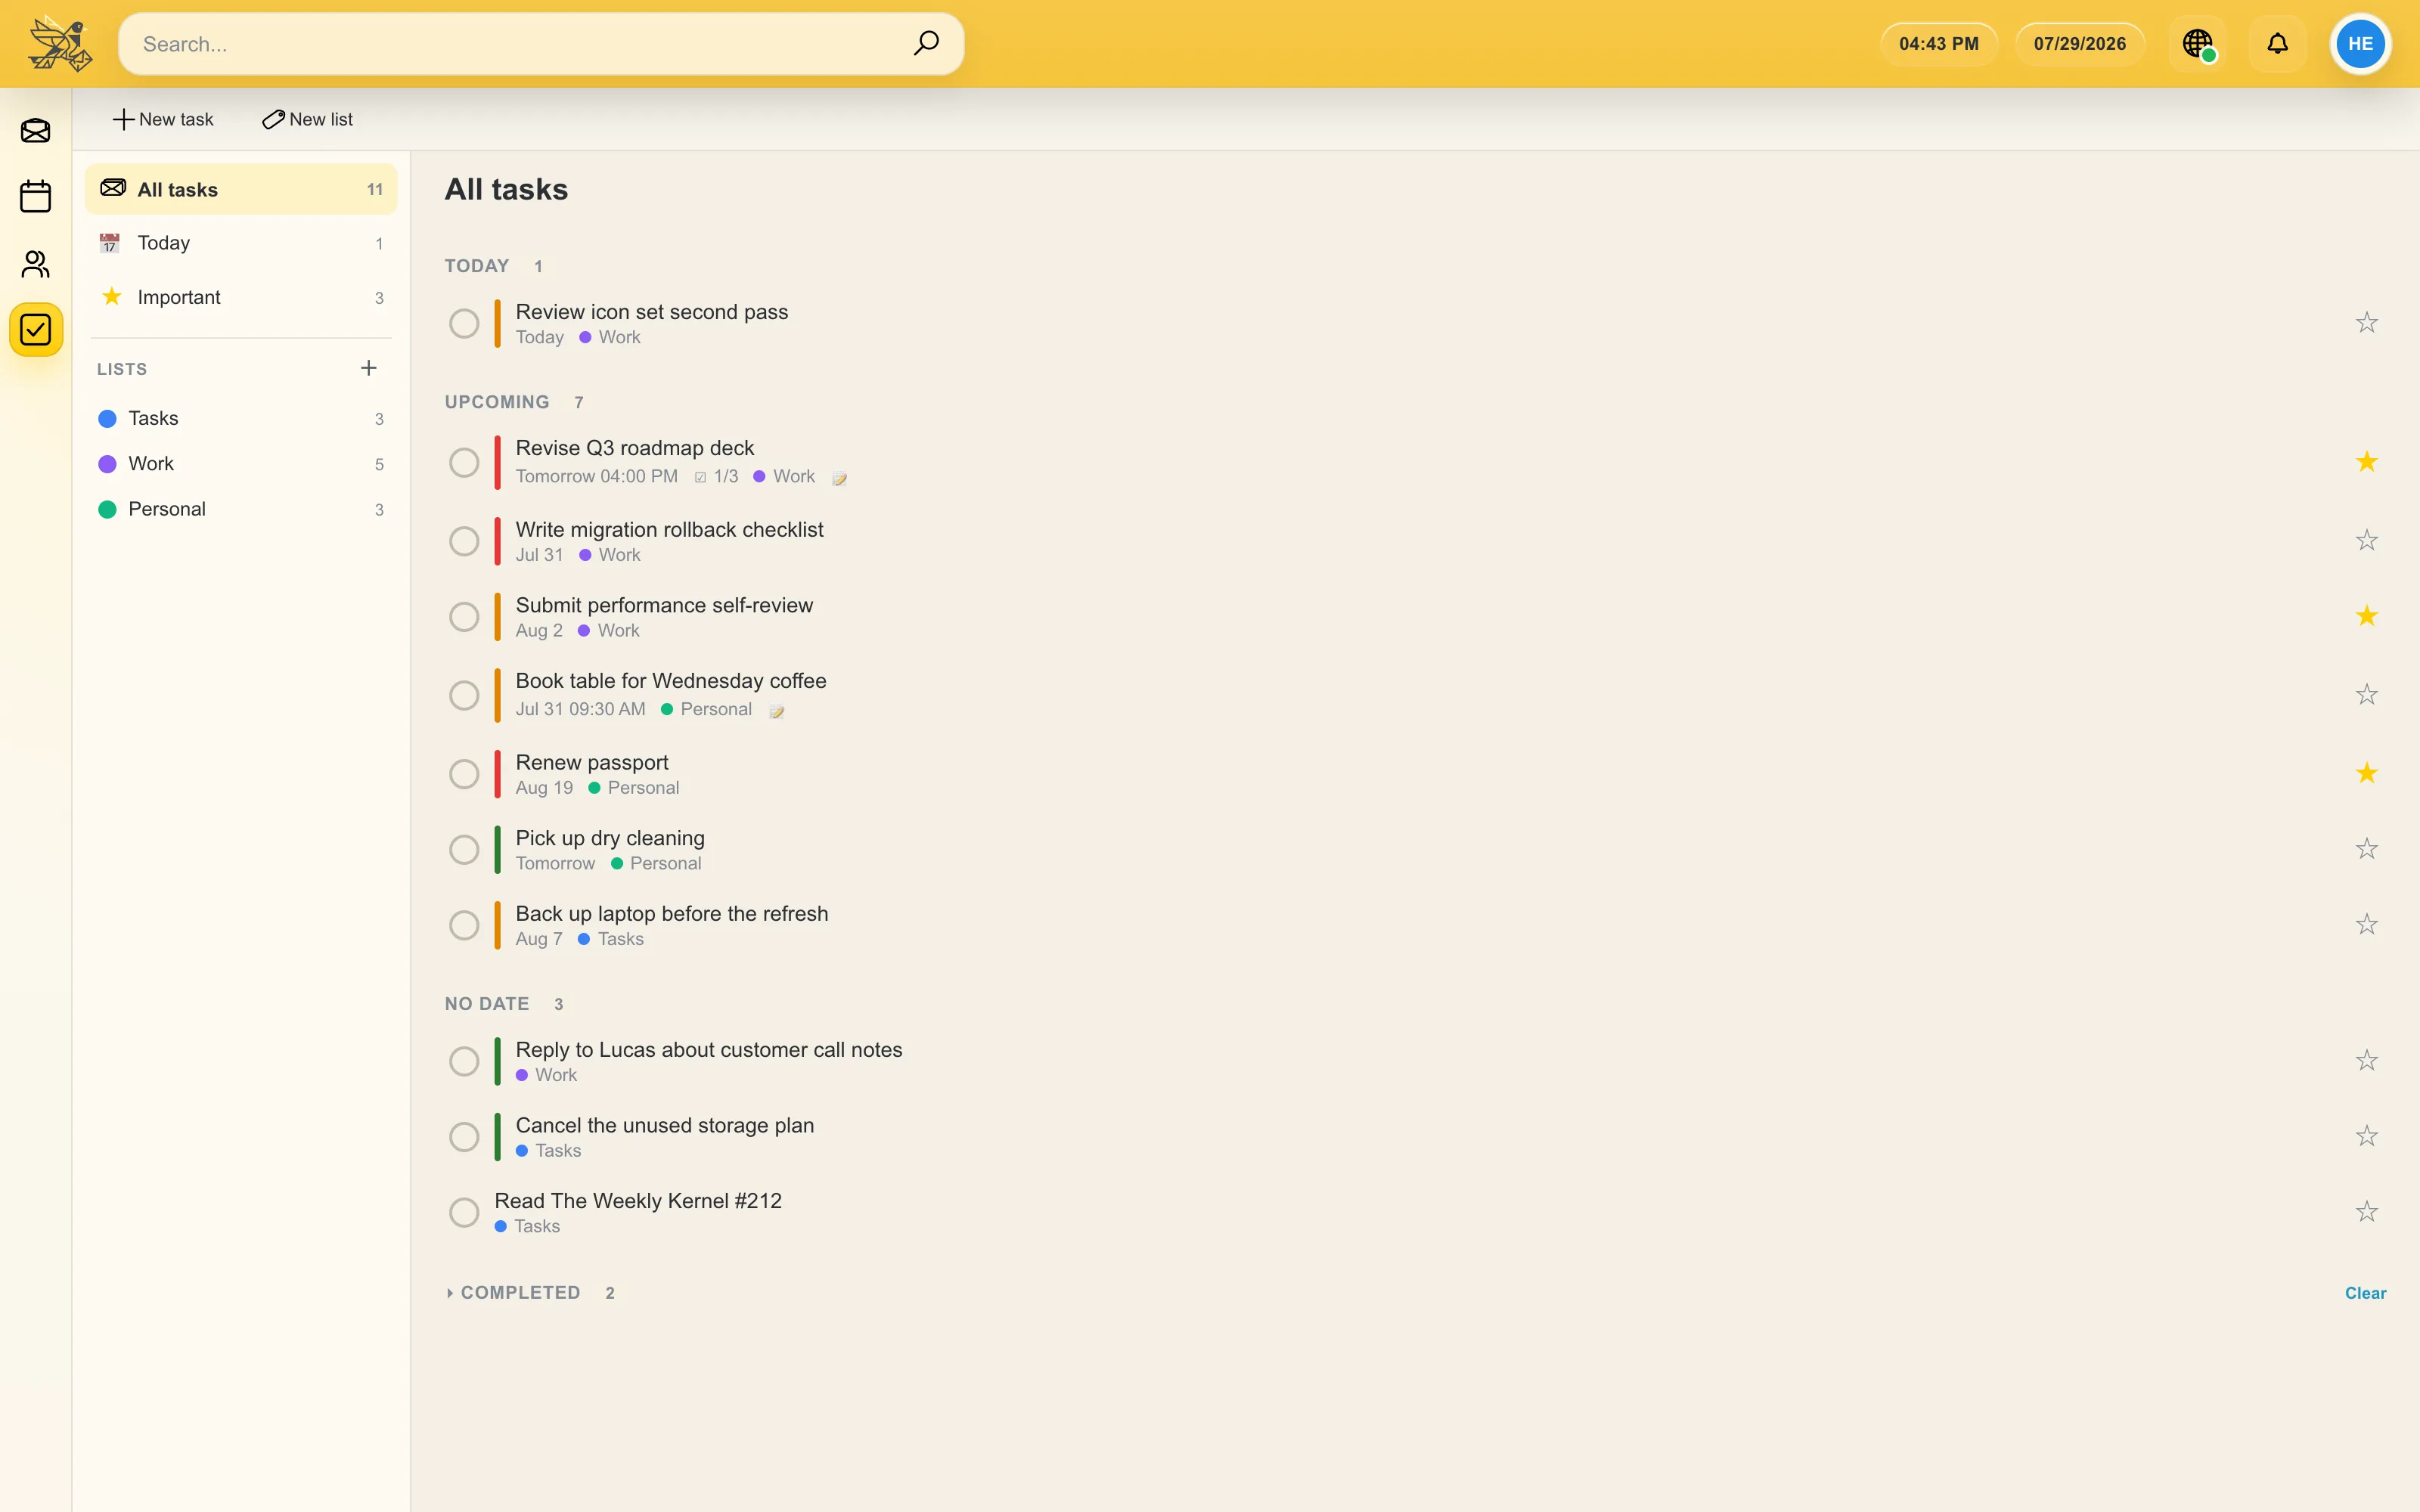This screenshot has height=1512, width=2420.
Task: Click the UPCOMING section header
Action: [497, 402]
